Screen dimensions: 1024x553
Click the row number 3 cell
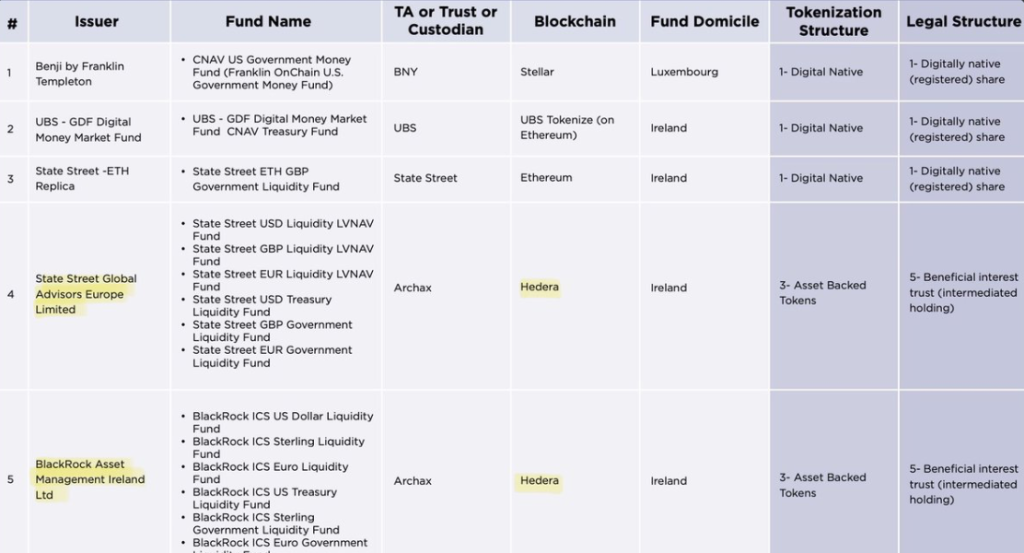tap(11, 179)
